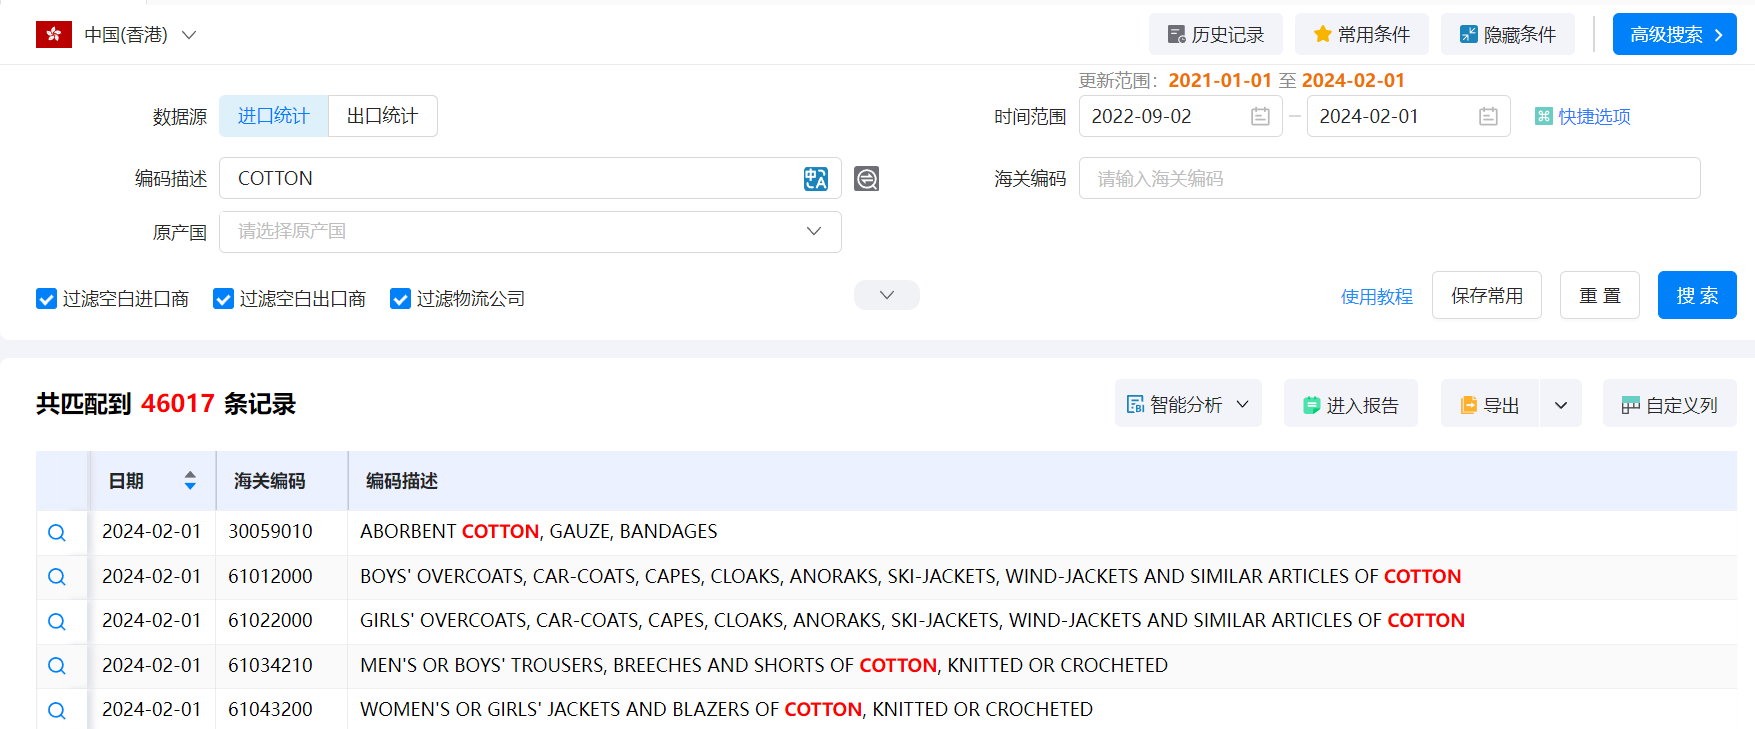The image size is (1755, 729).
Task: Click the 海关编码 input field
Action: pyautogui.click(x=1389, y=179)
